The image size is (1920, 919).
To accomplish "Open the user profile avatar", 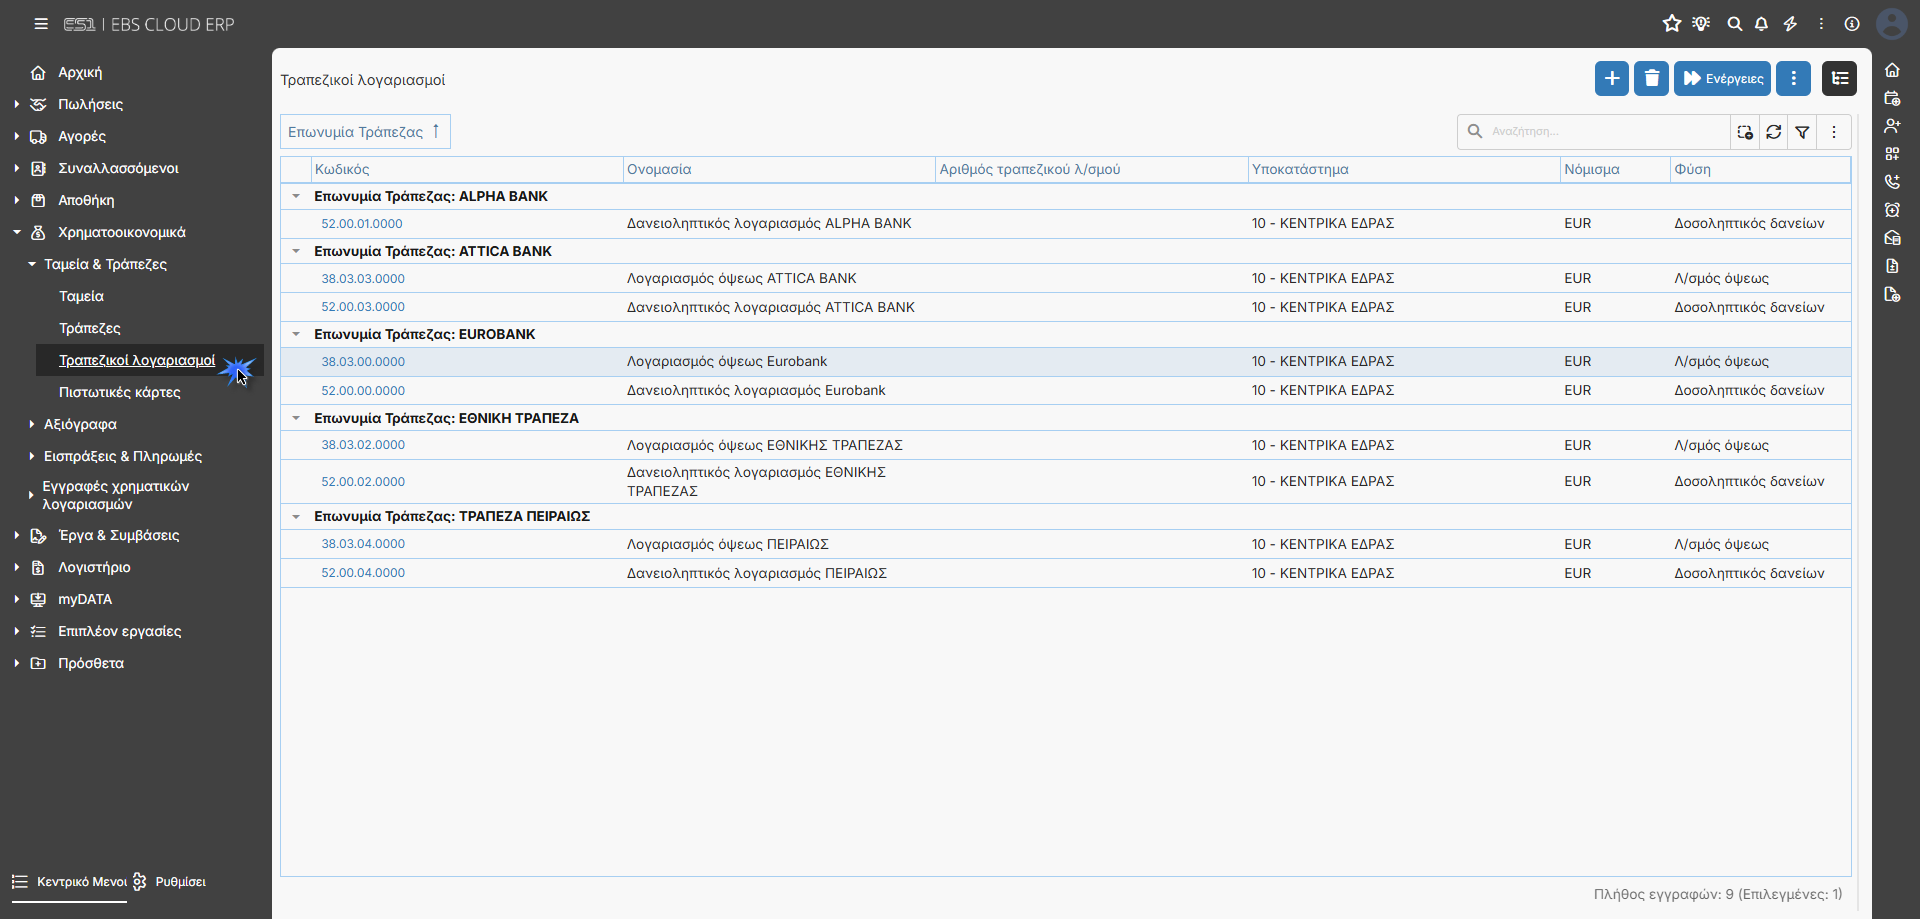I will click(1891, 24).
